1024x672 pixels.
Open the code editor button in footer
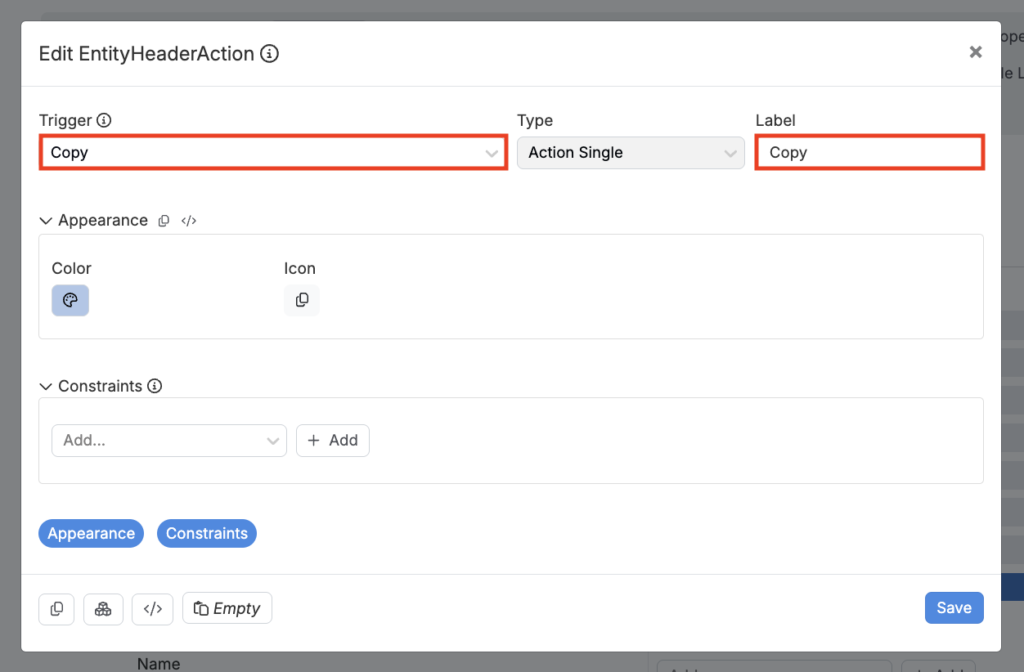152,609
